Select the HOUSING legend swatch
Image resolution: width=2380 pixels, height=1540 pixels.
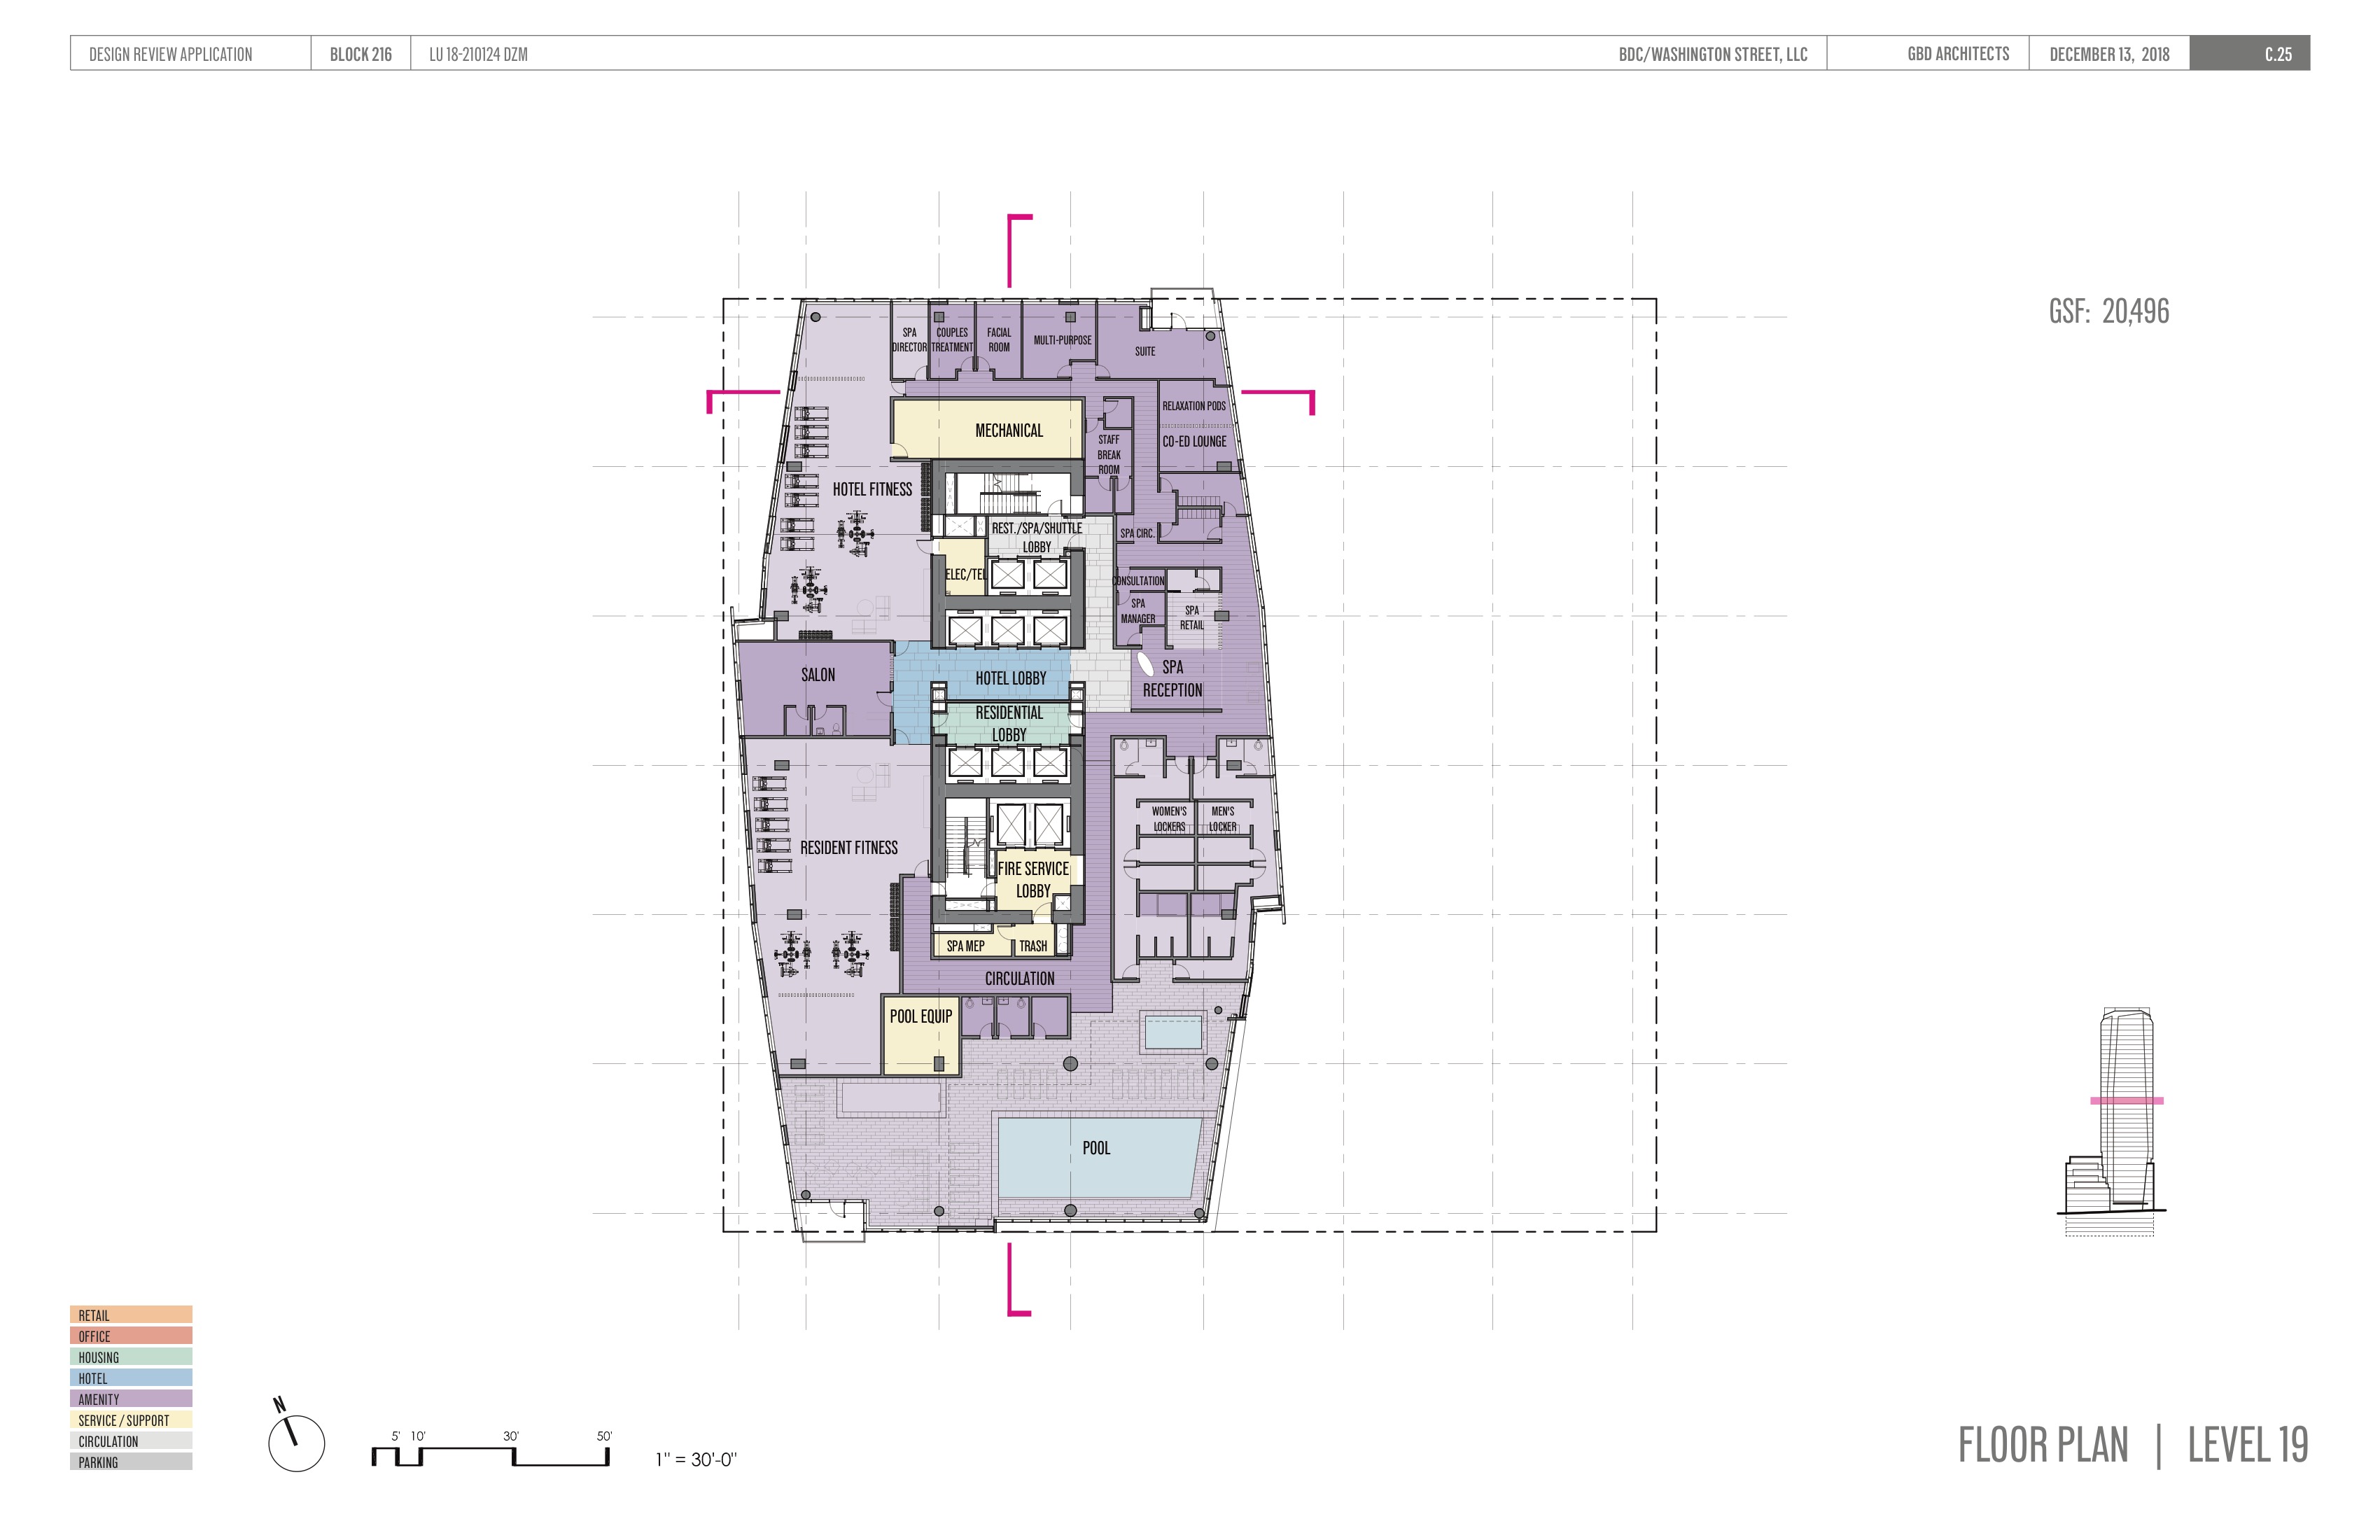[x=131, y=1357]
